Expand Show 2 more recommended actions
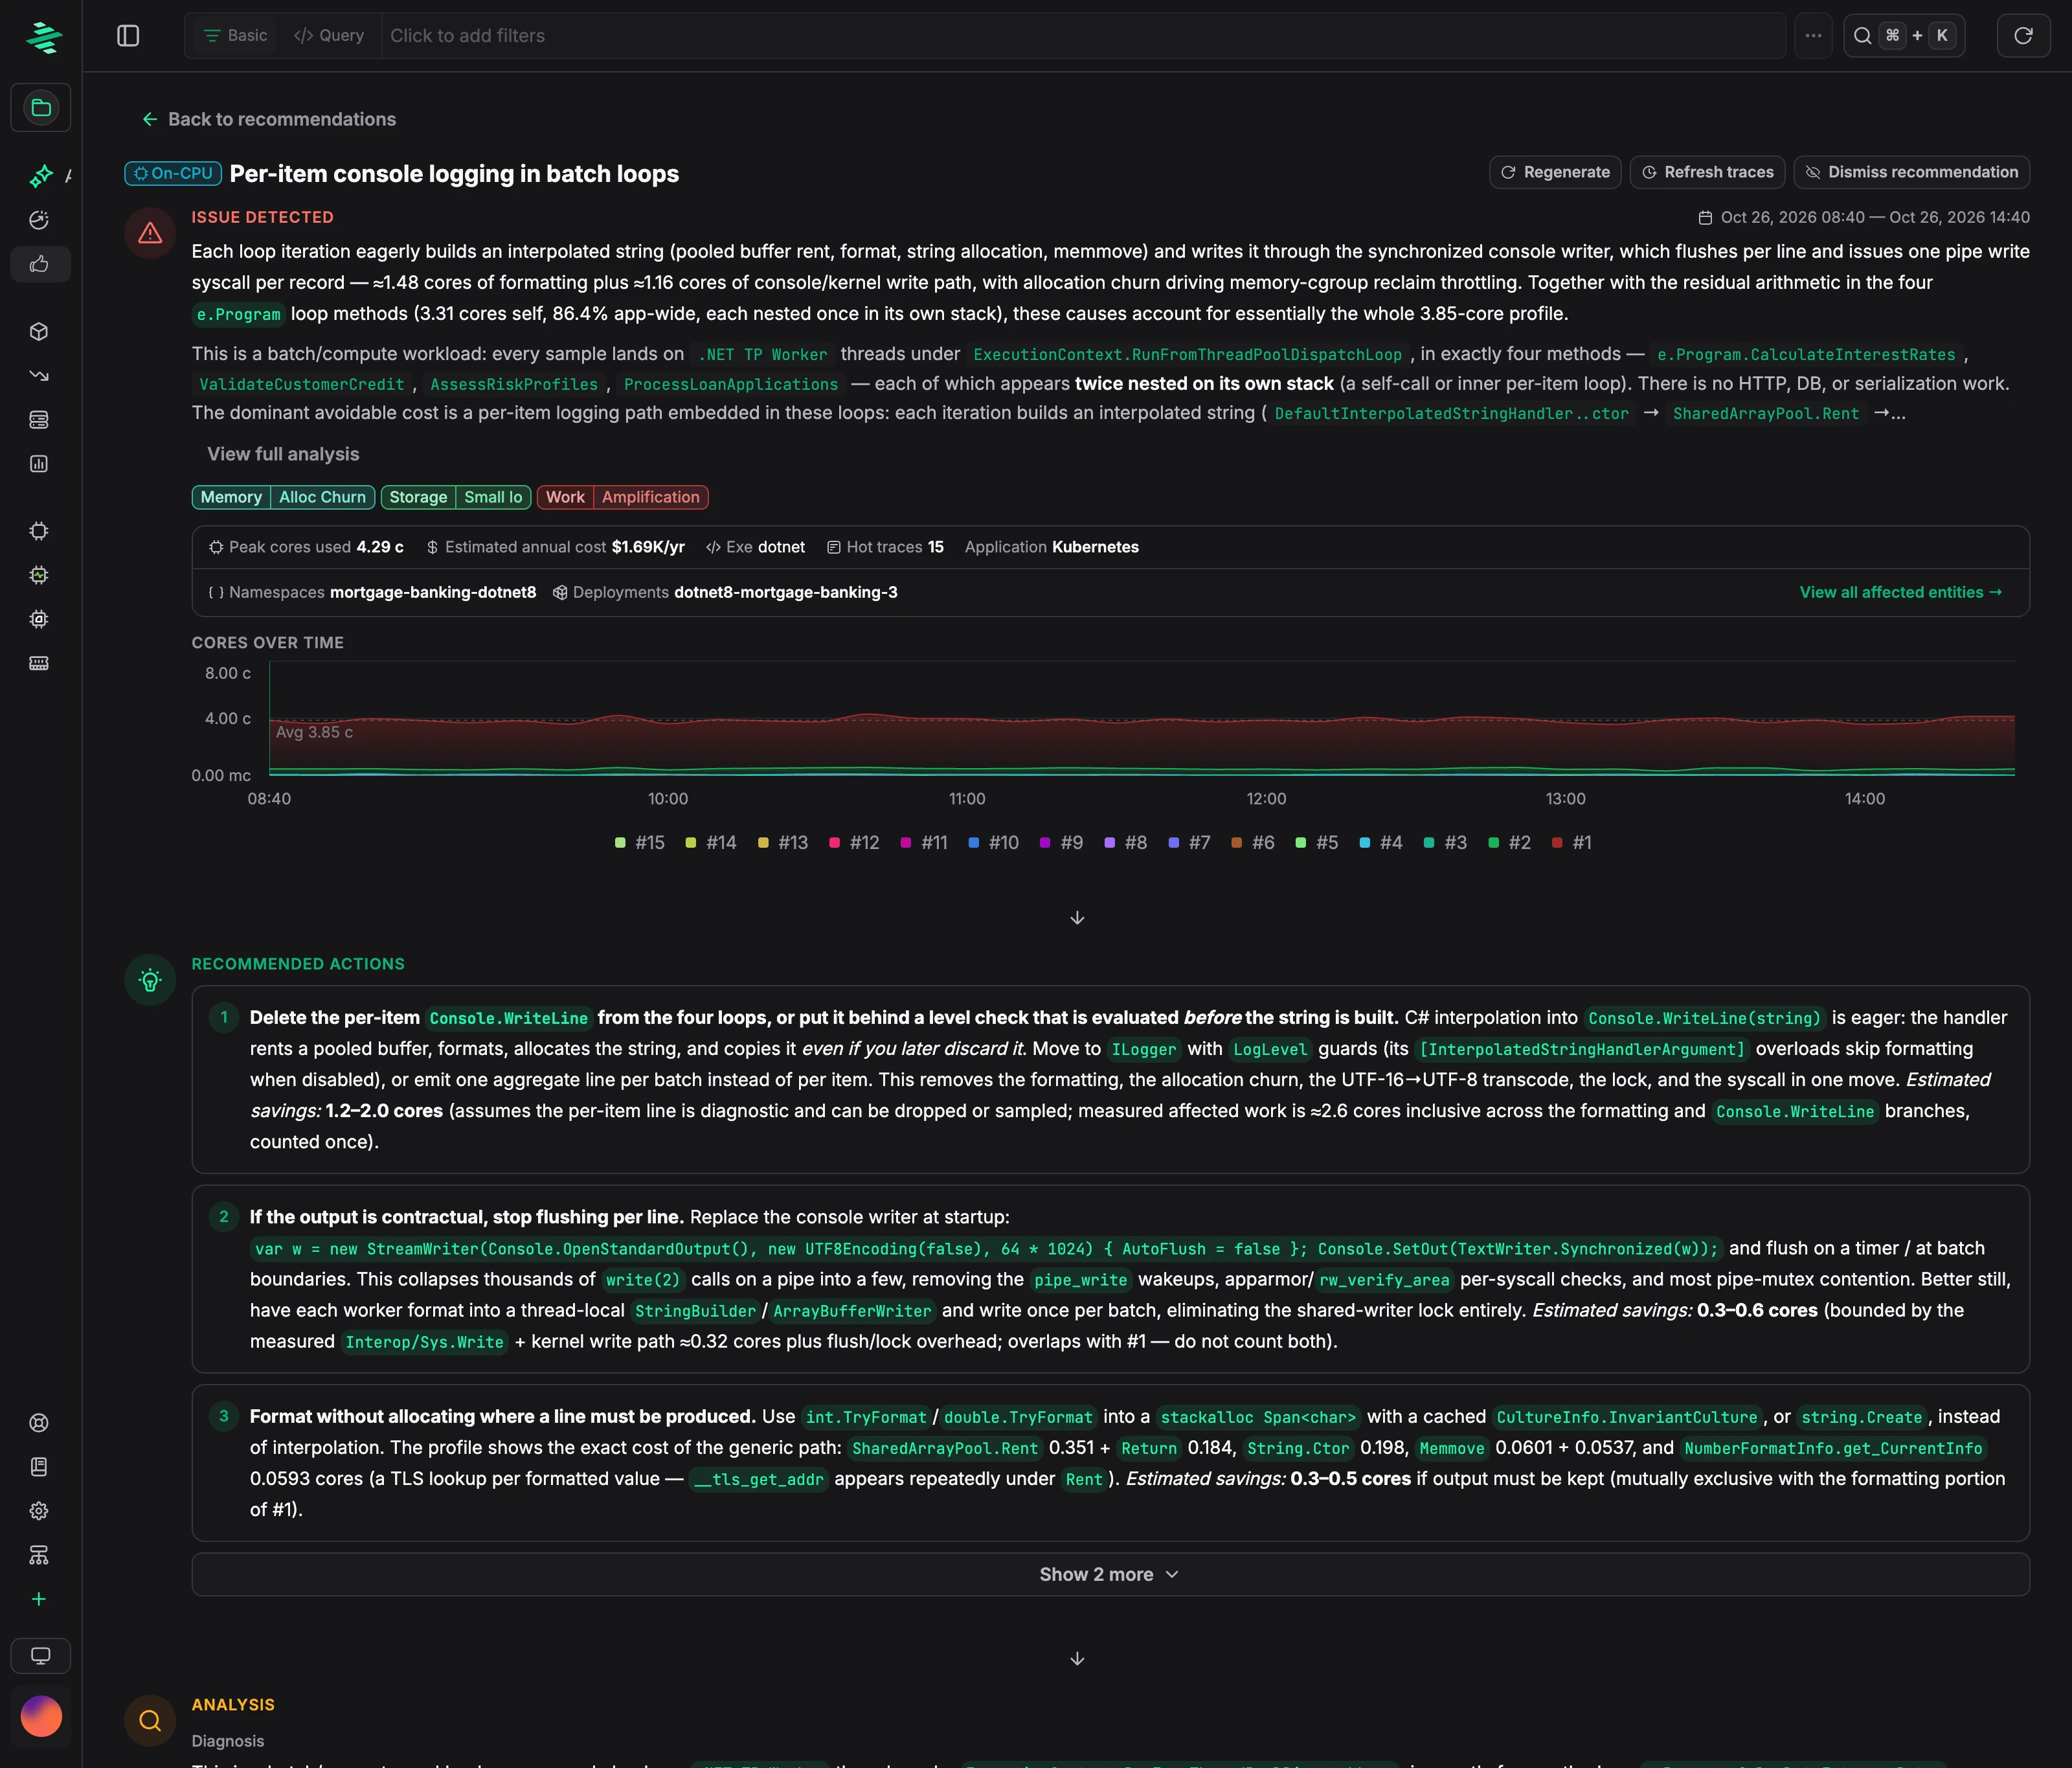2072x1768 pixels. click(x=1110, y=1575)
